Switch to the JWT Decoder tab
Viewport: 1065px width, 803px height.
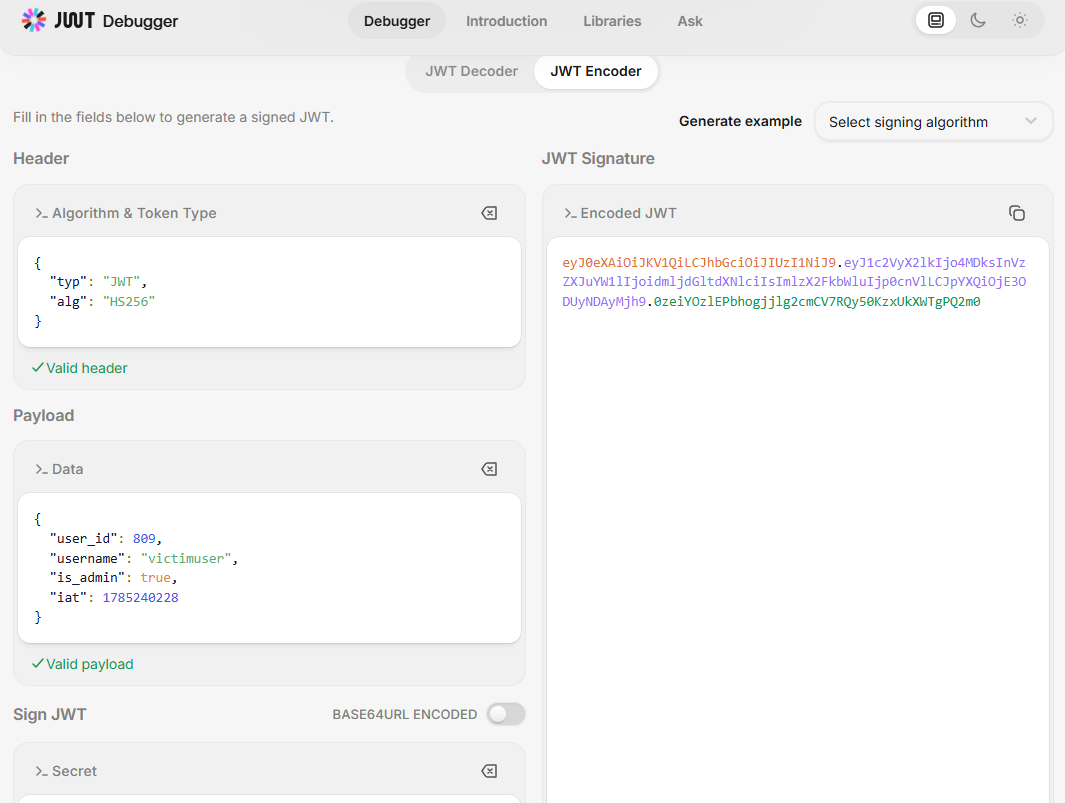pos(471,71)
